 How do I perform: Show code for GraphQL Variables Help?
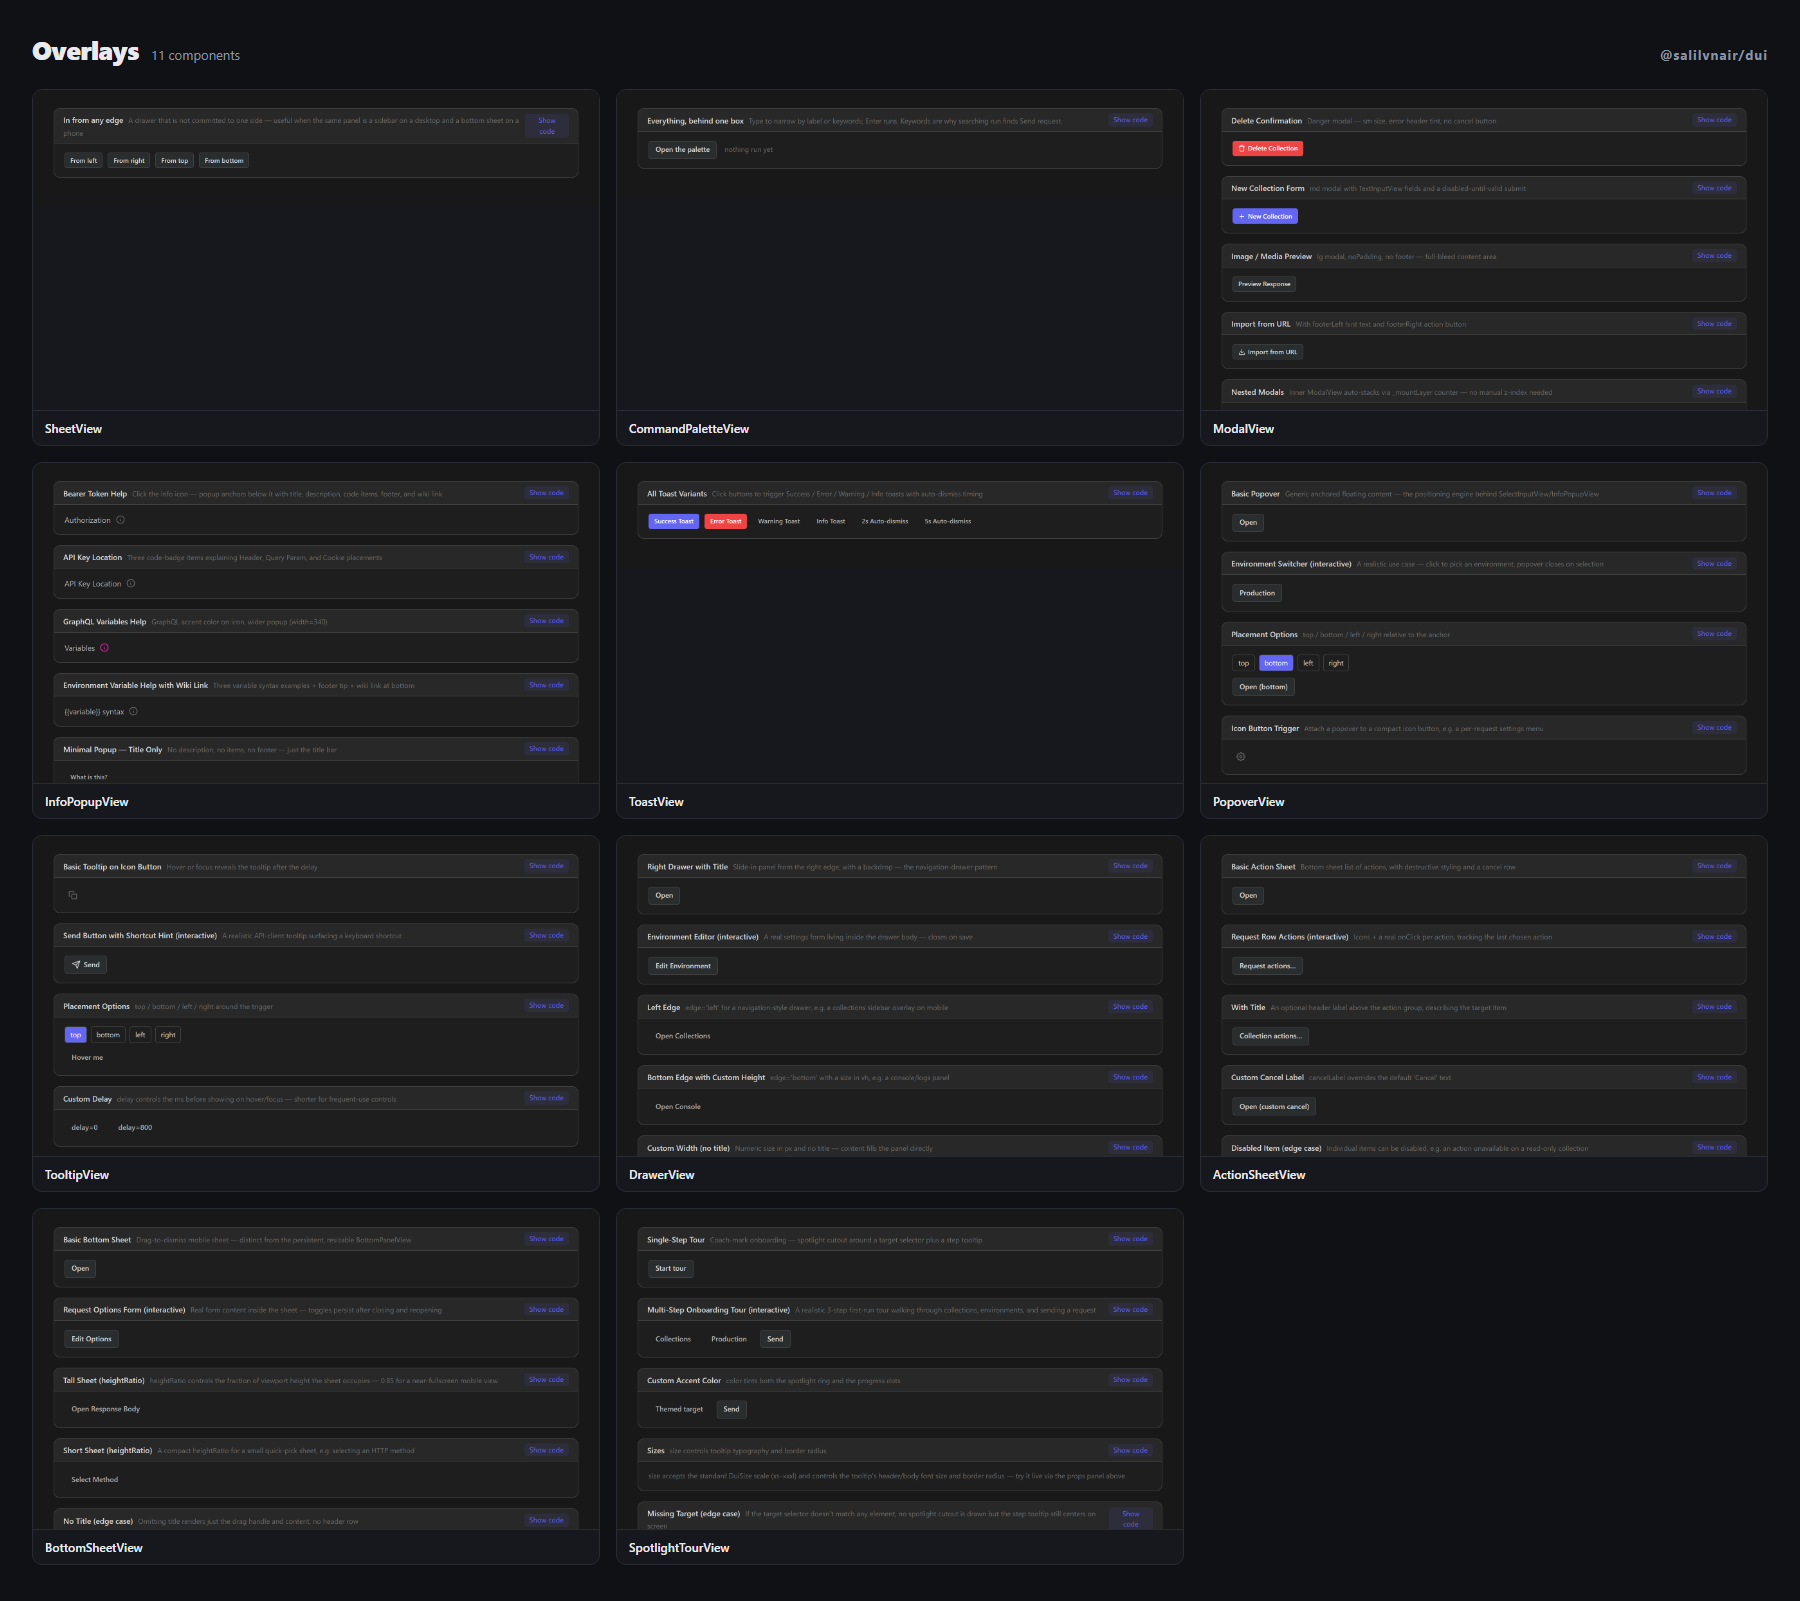point(547,621)
